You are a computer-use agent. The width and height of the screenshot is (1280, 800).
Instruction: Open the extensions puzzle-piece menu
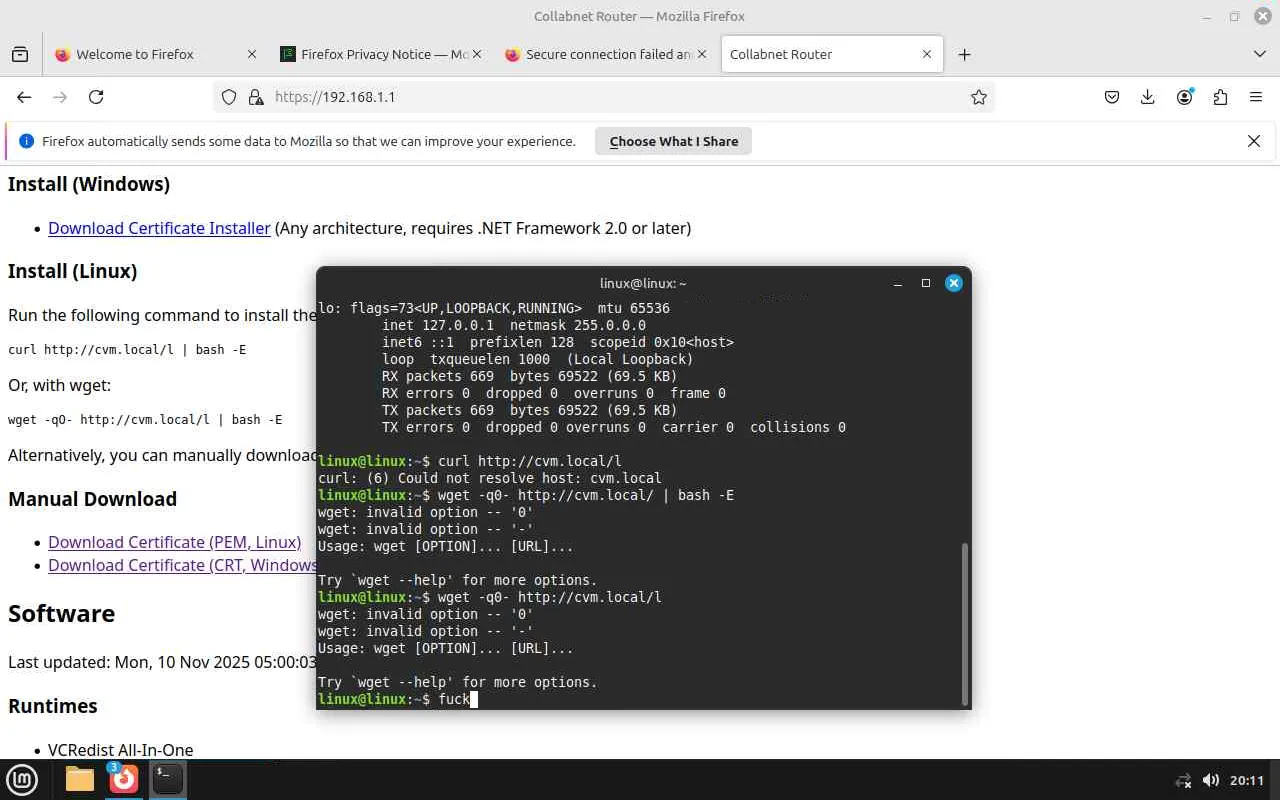tap(1220, 97)
